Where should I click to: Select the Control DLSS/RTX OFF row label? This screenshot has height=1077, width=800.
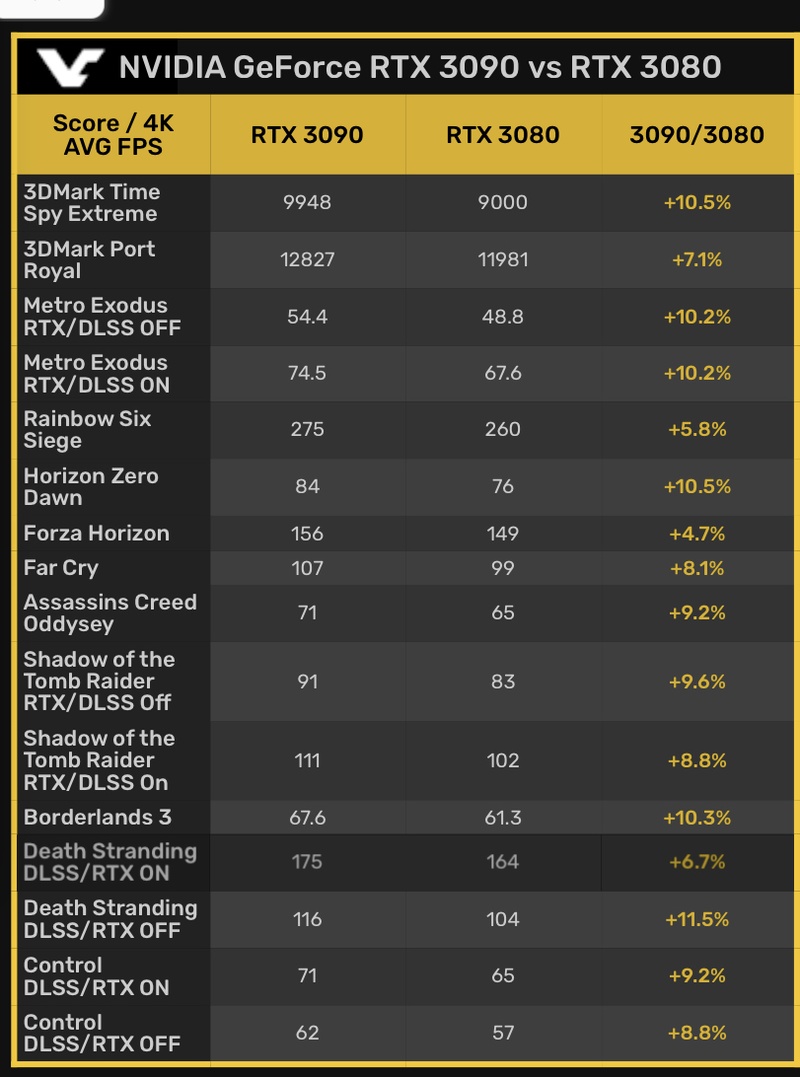102,1033
